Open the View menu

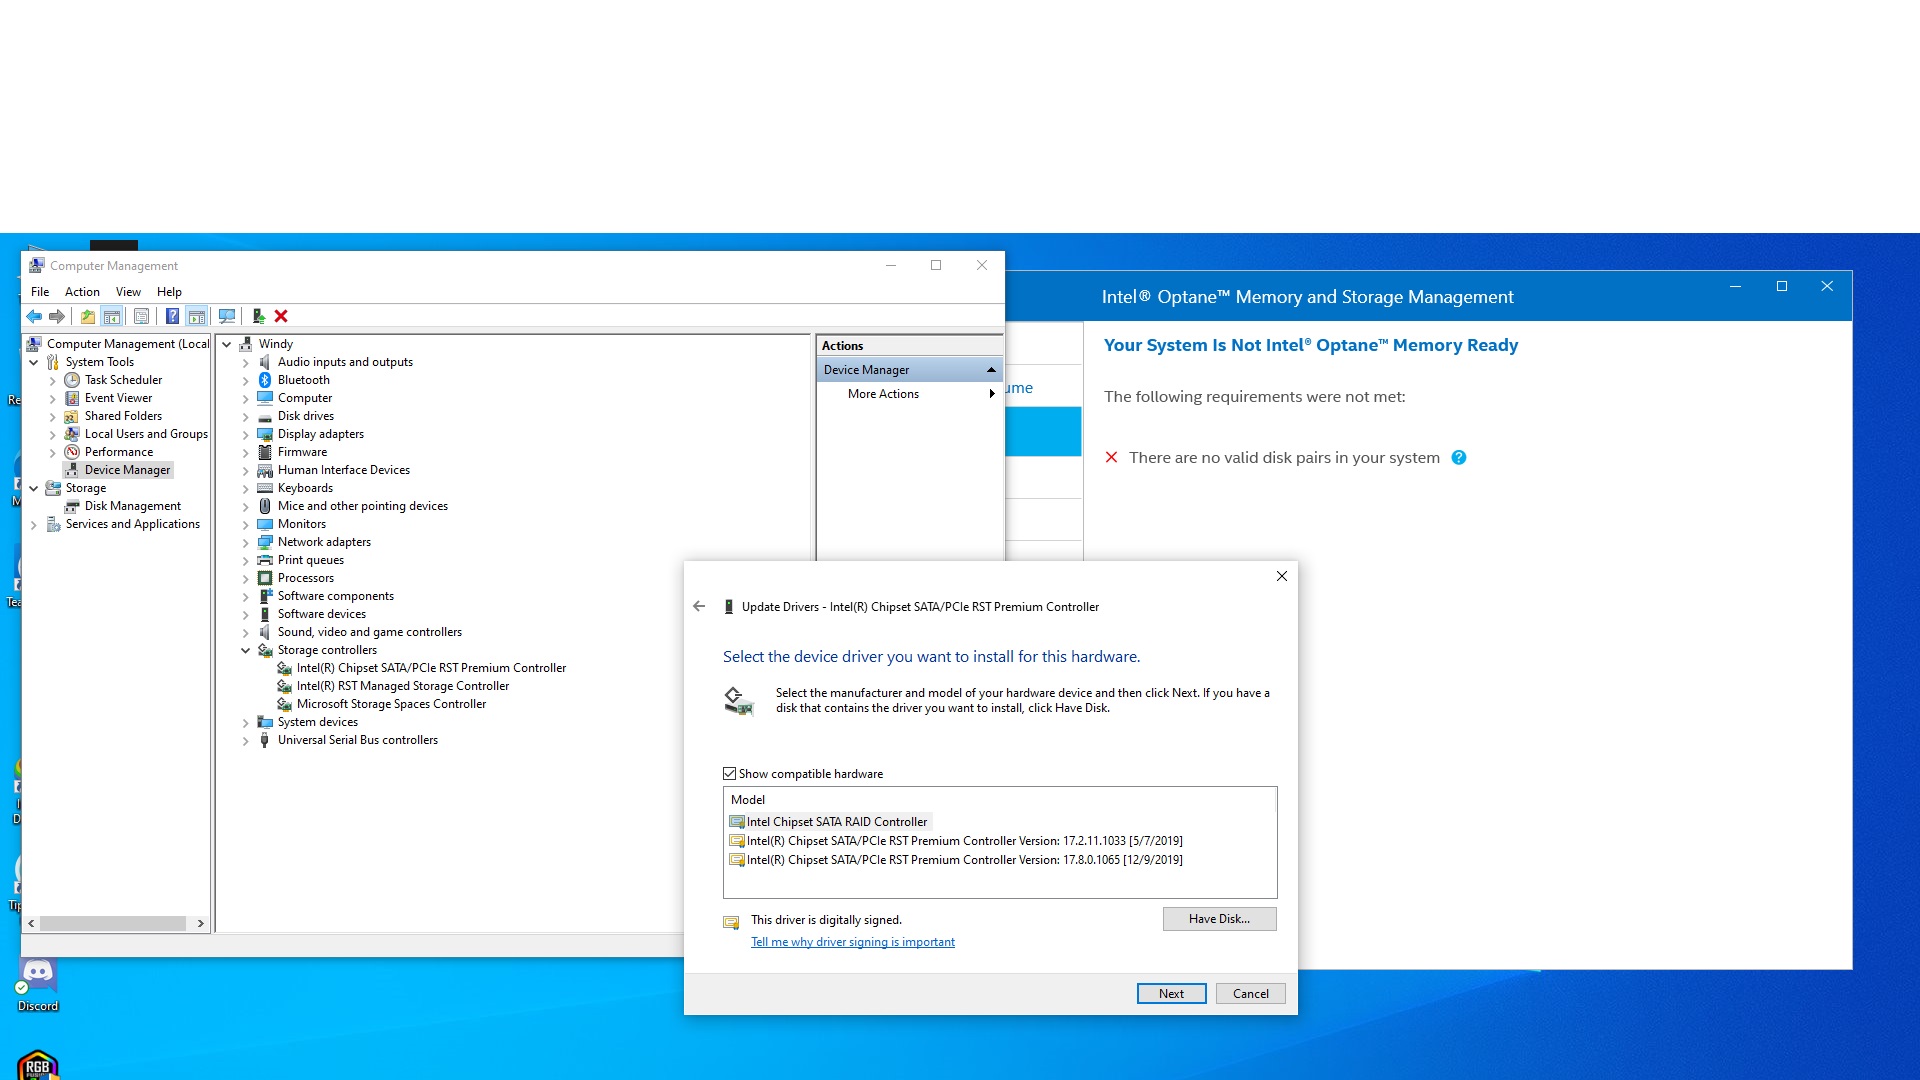pyautogui.click(x=128, y=292)
